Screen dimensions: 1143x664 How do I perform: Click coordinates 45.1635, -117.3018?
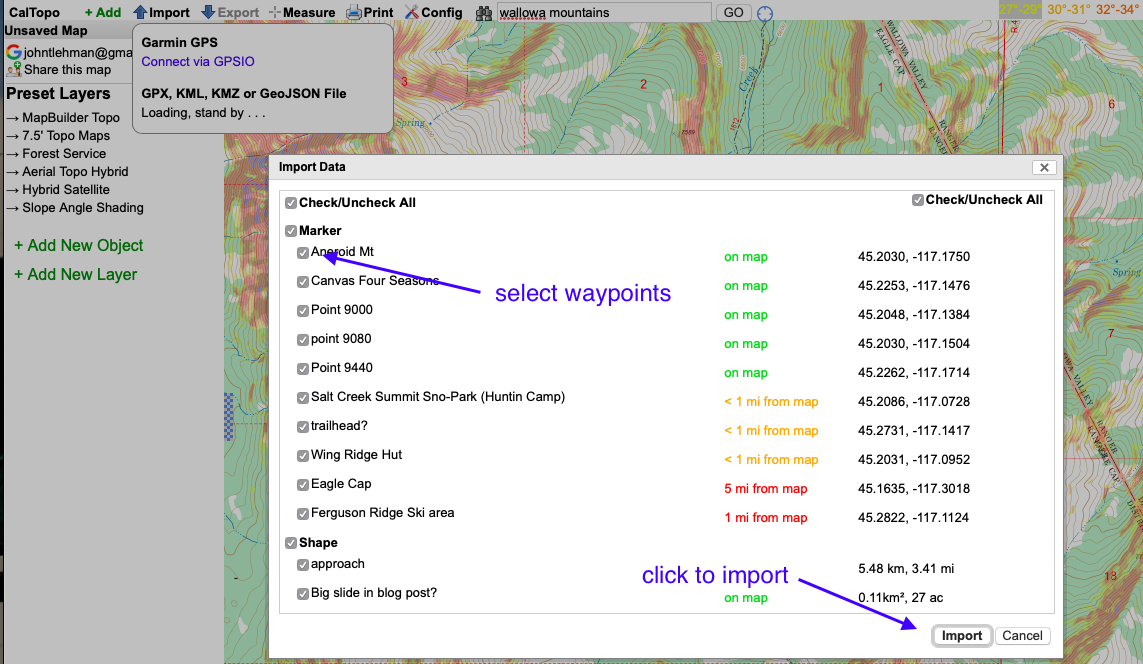(x=913, y=488)
